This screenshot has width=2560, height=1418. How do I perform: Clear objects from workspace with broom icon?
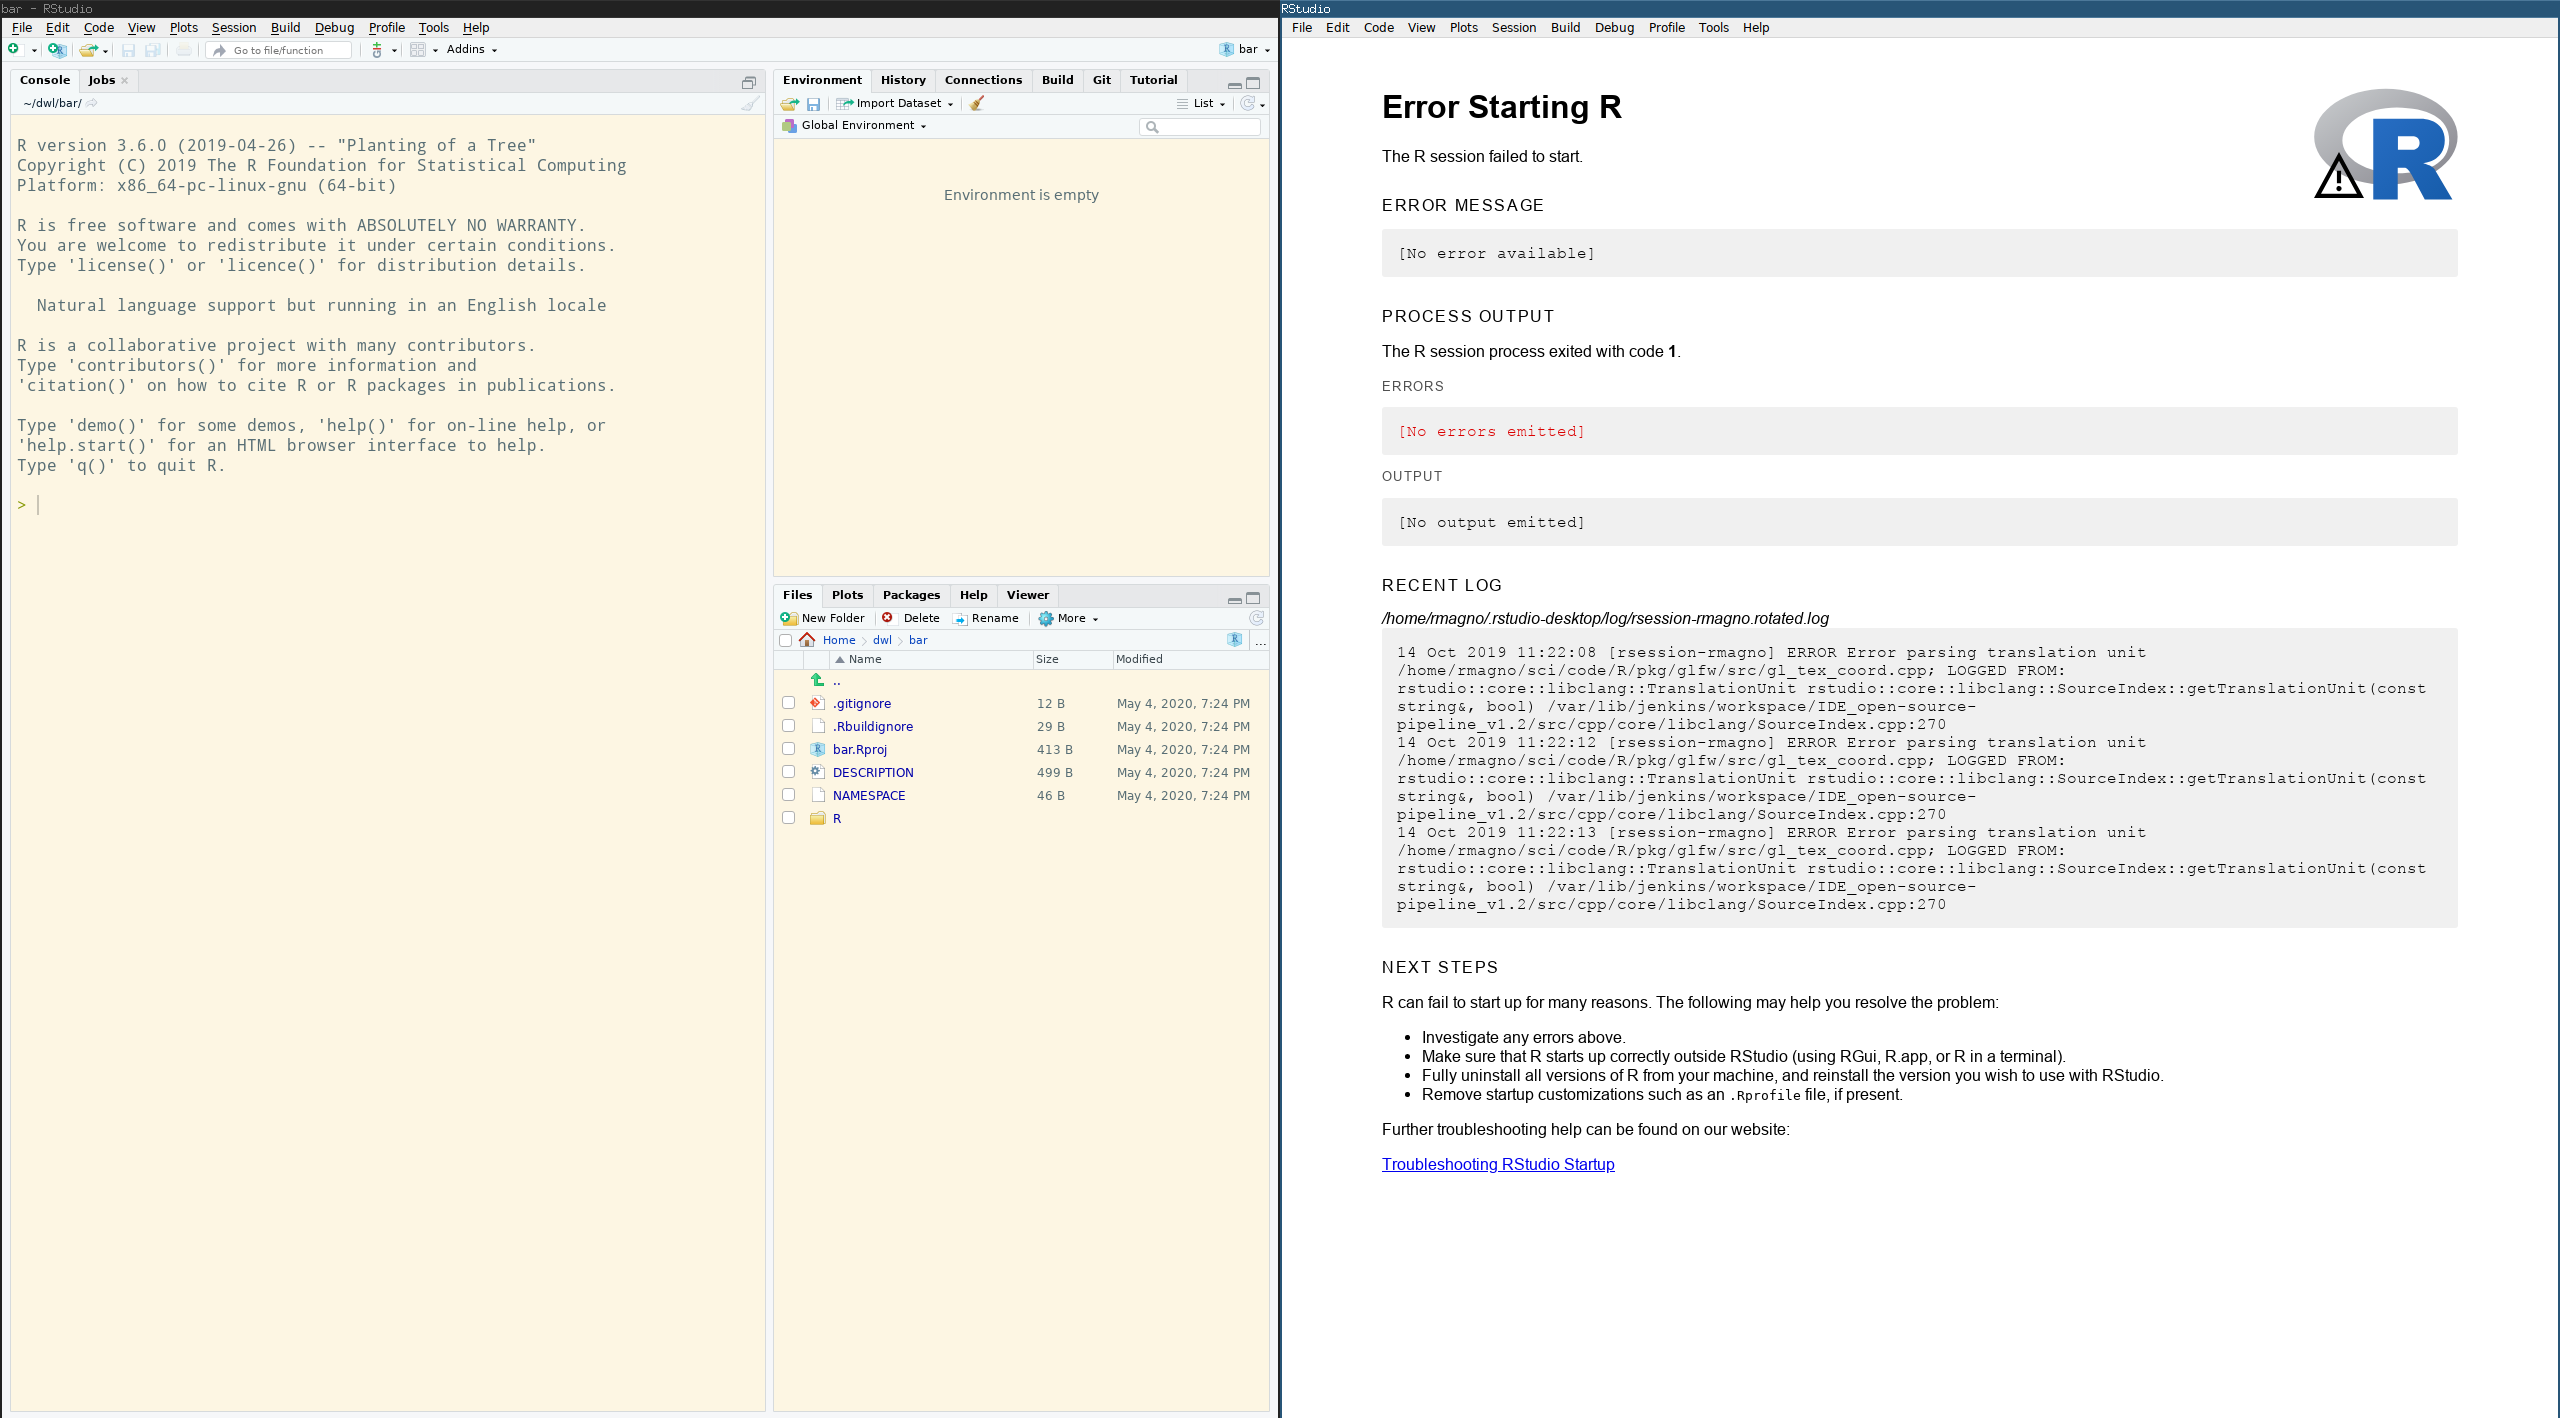[x=976, y=103]
